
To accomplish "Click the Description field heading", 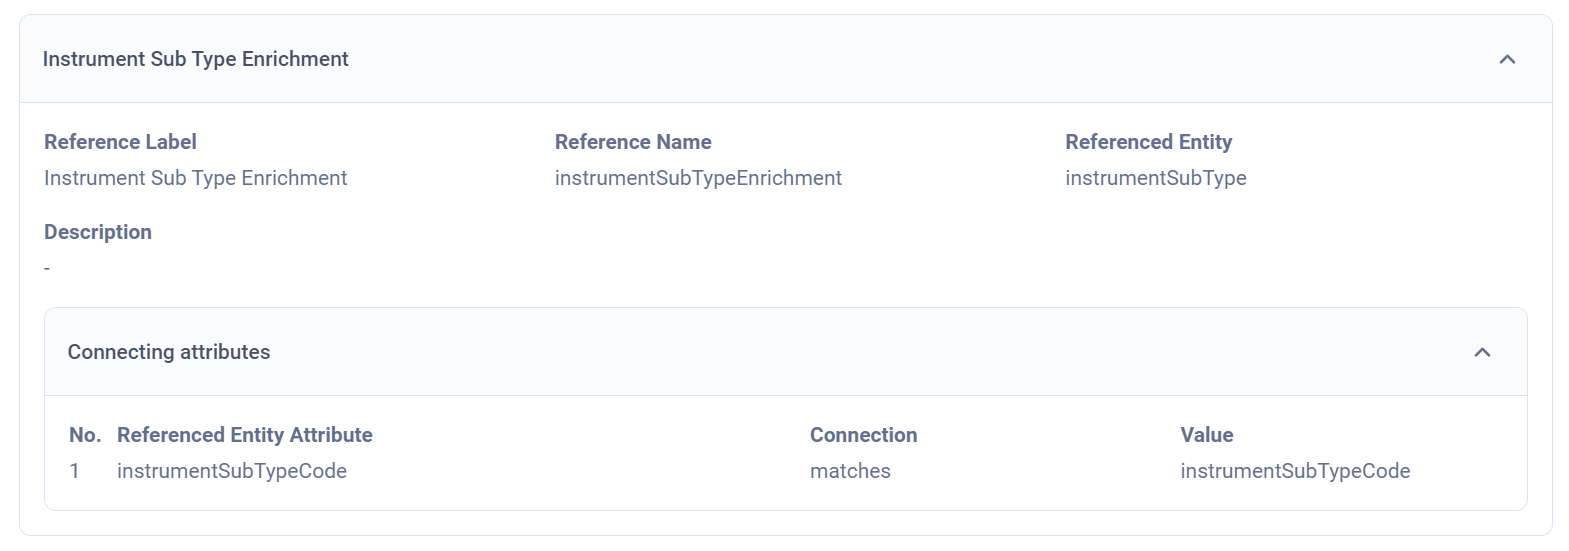I will pos(98,232).
